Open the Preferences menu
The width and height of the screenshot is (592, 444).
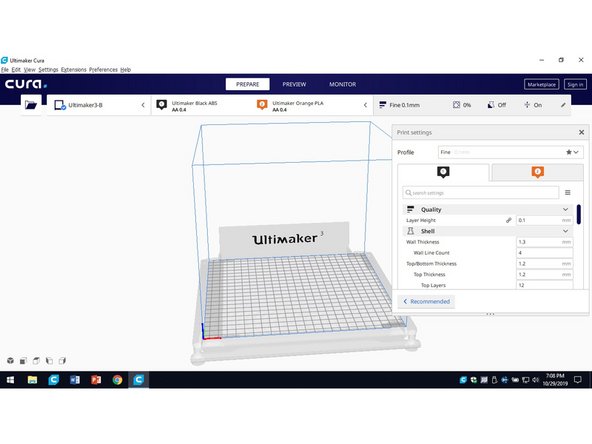click(103, 69)
